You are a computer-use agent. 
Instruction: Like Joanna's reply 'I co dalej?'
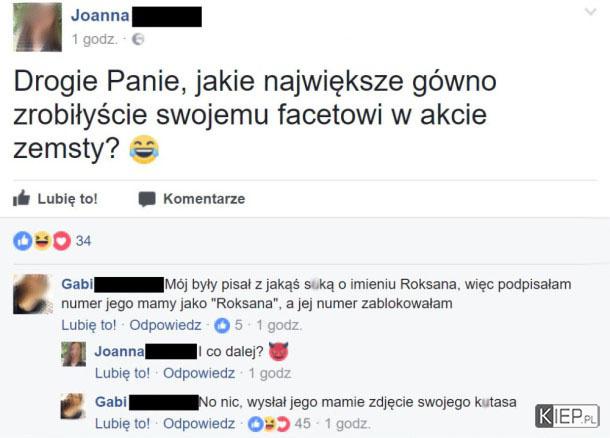pyautogui.click(x=122, y=373)
